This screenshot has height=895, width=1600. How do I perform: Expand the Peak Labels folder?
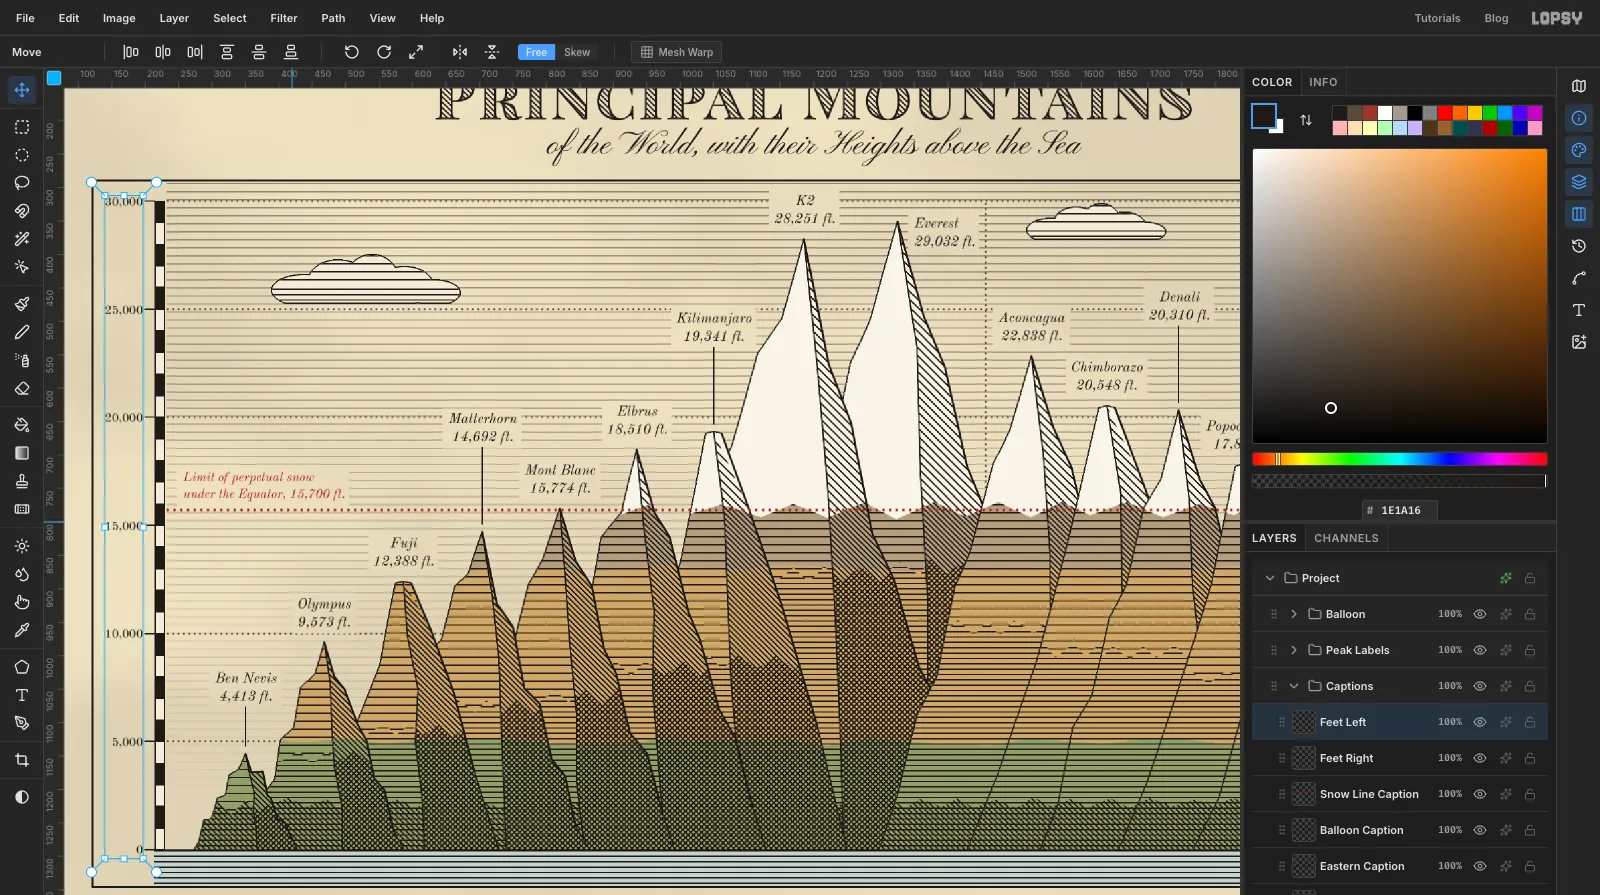point(1294,650)
